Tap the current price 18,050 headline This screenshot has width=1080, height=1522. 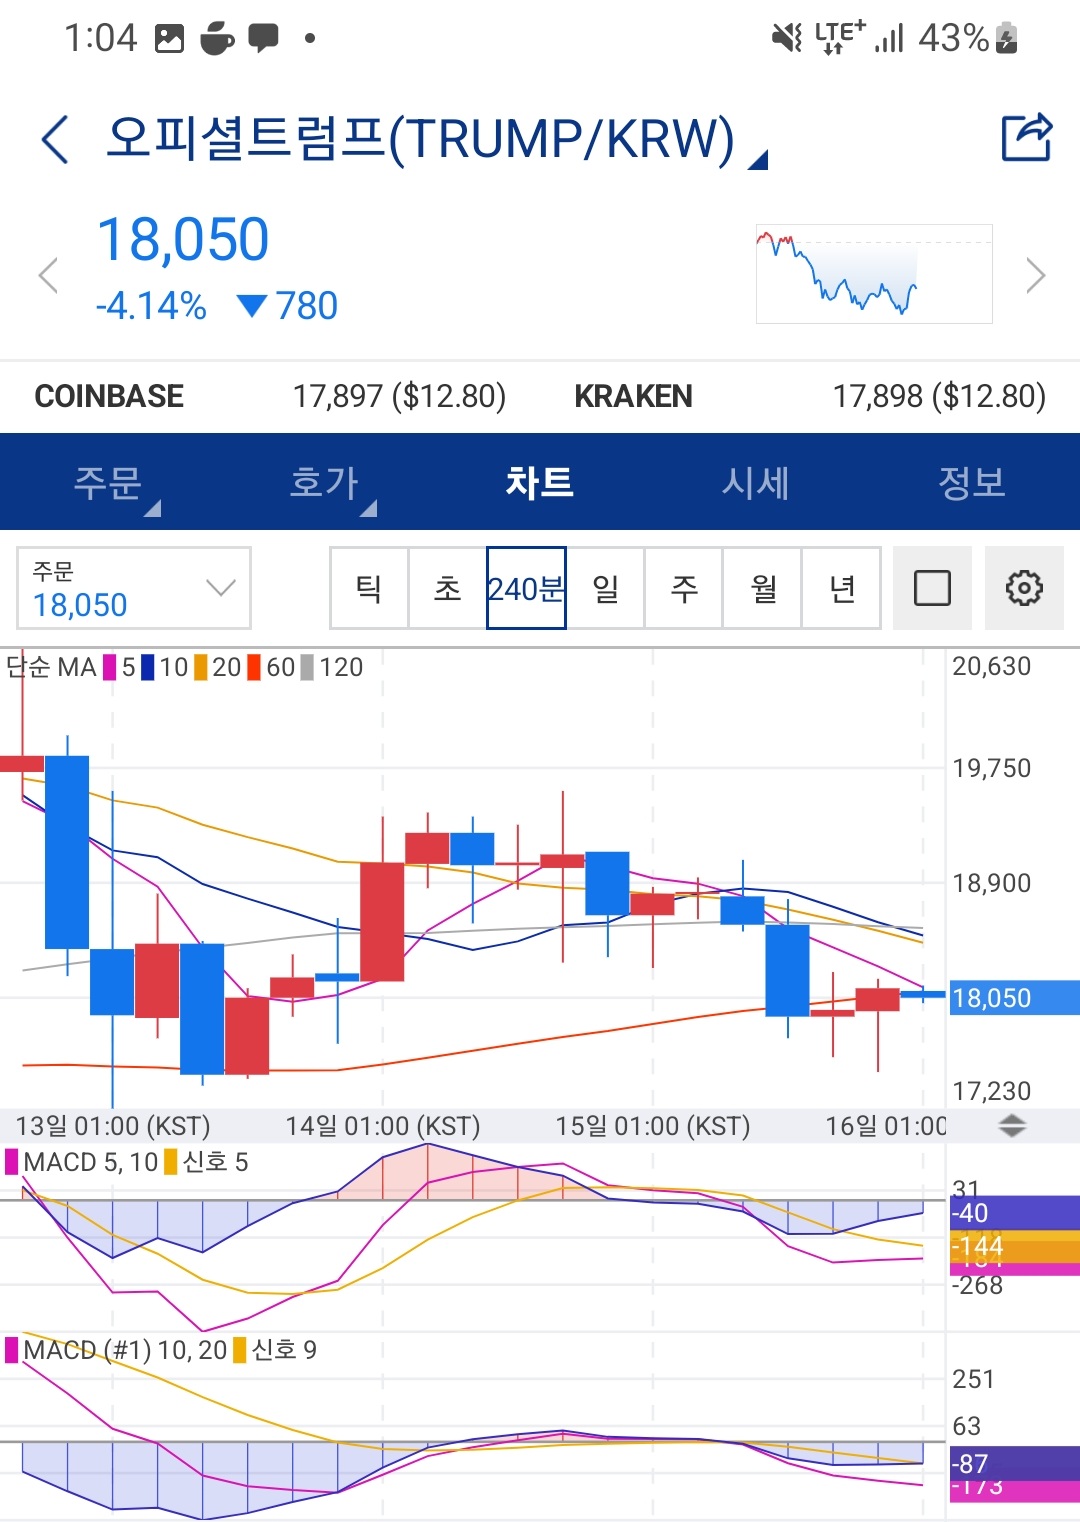click(x=183, y=240)
